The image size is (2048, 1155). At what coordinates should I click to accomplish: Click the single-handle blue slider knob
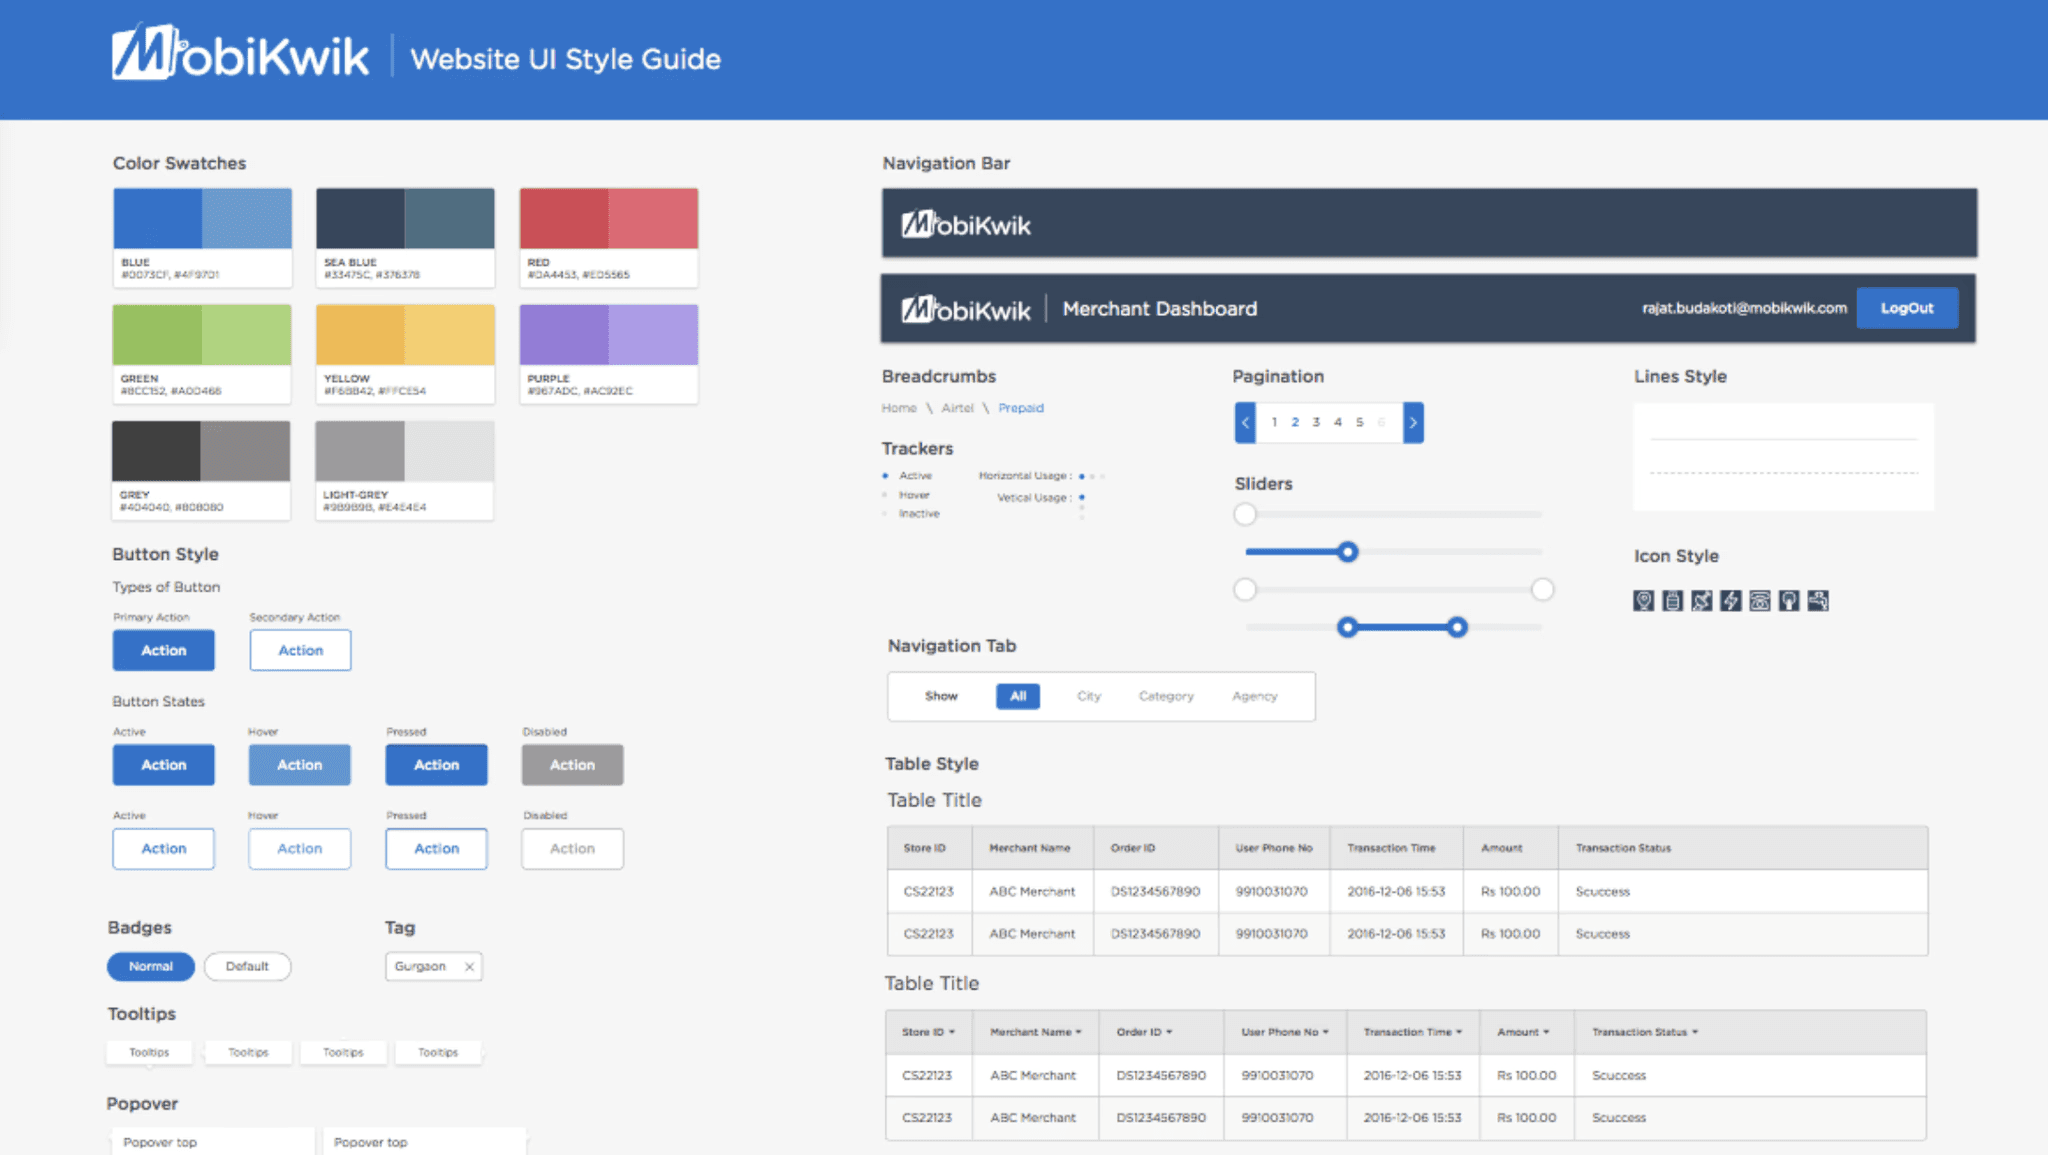[x=1347, y=552]
